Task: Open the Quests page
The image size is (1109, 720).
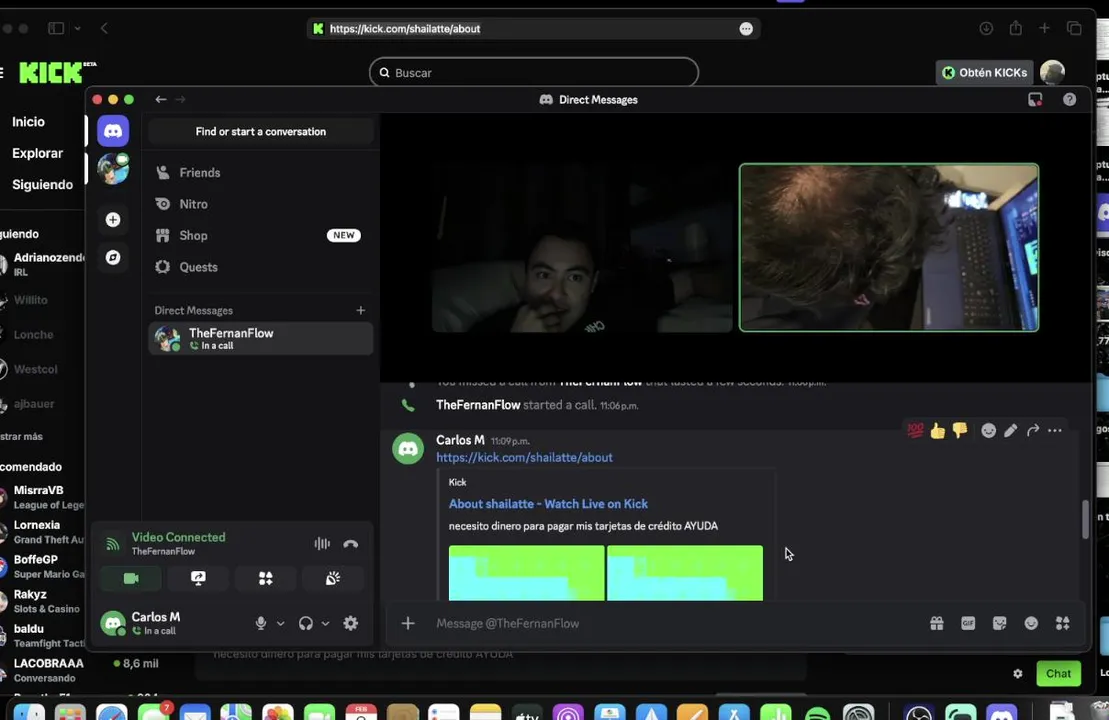Action: pos(260,267)
